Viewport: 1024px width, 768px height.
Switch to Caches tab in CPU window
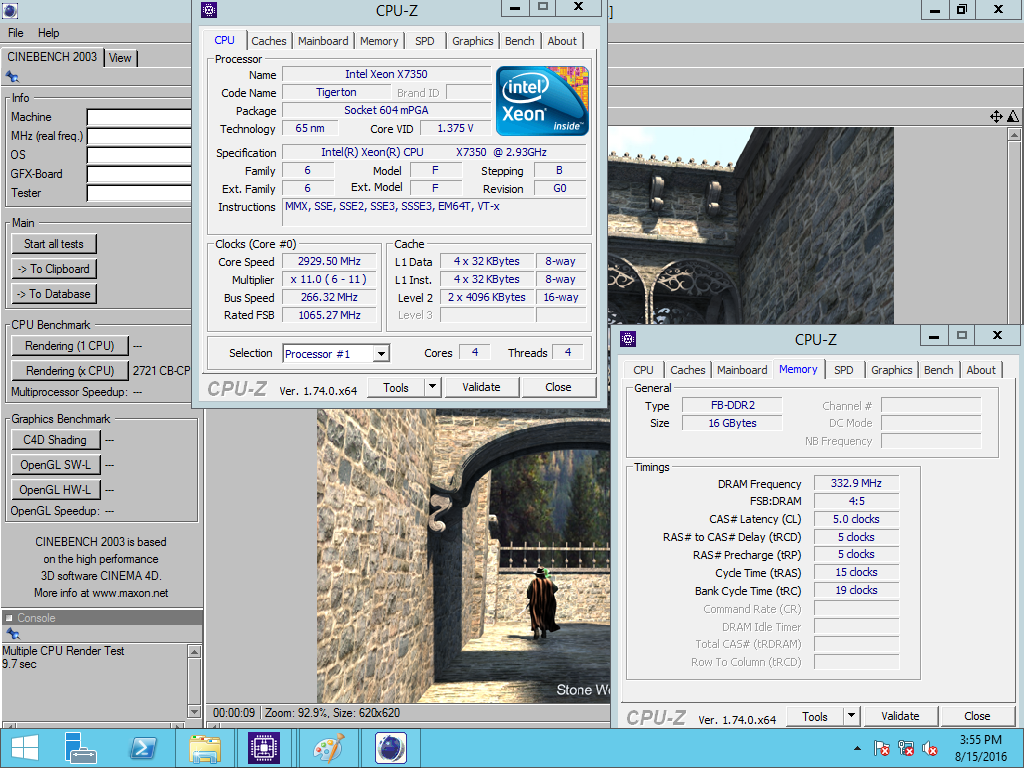tap(269, 41)
